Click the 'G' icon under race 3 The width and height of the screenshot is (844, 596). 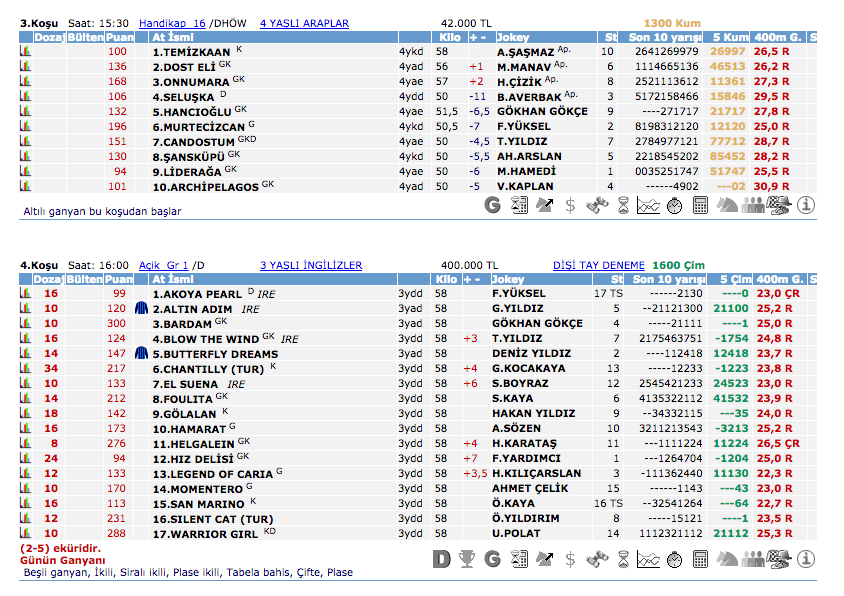pyautogui.click(x=492, y=205)
